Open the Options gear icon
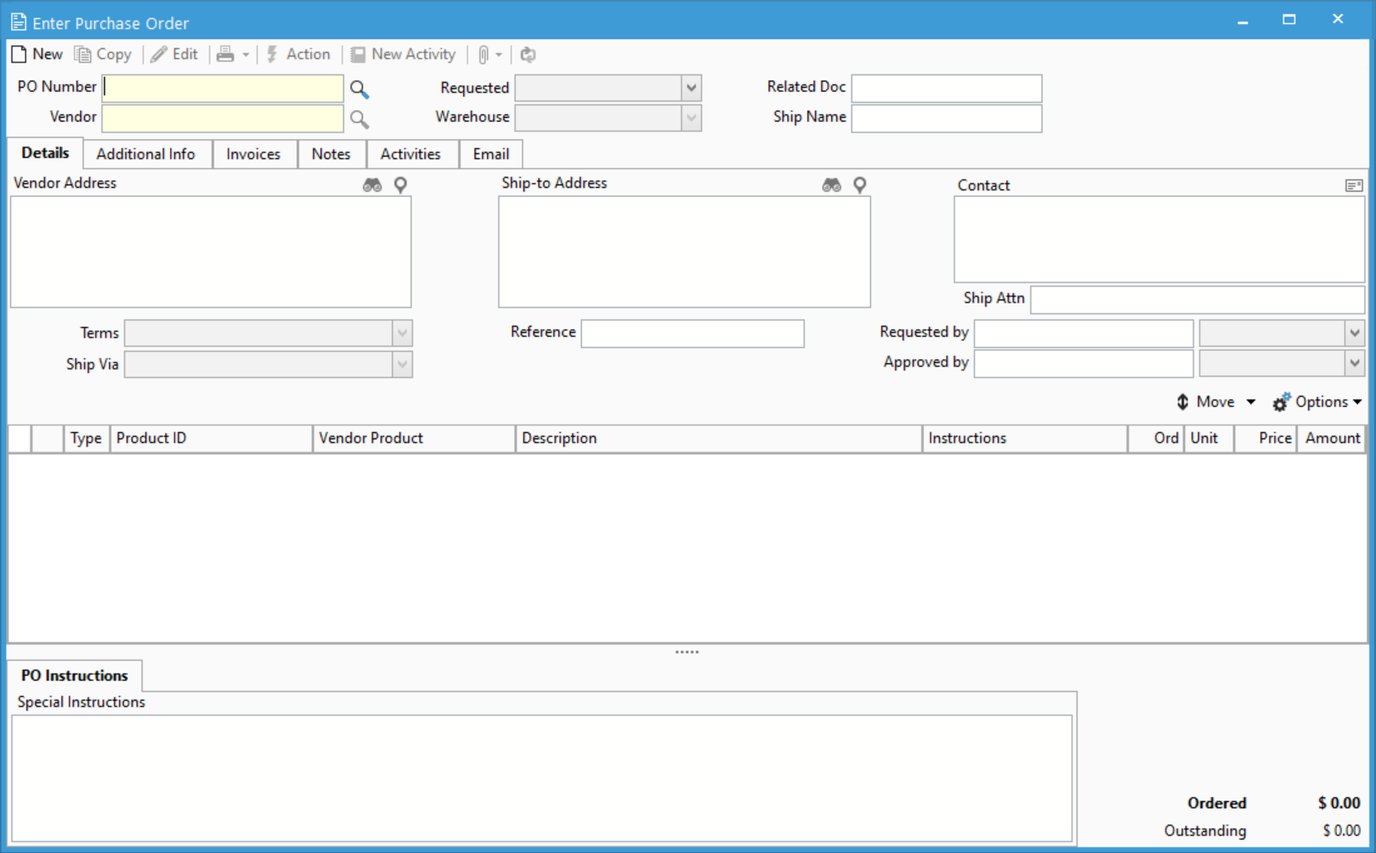The image size is (1376, 853). [1280, 401]
